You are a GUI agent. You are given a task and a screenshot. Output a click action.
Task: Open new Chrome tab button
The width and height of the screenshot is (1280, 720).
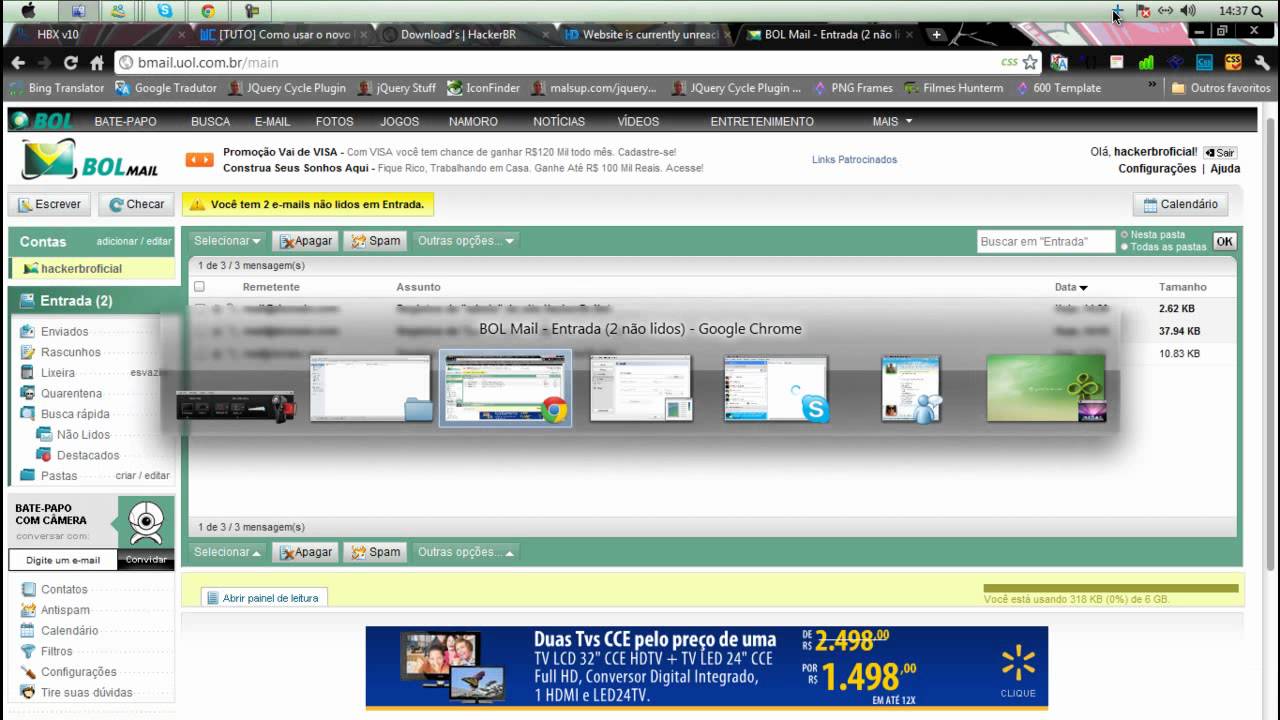[936, 34]
